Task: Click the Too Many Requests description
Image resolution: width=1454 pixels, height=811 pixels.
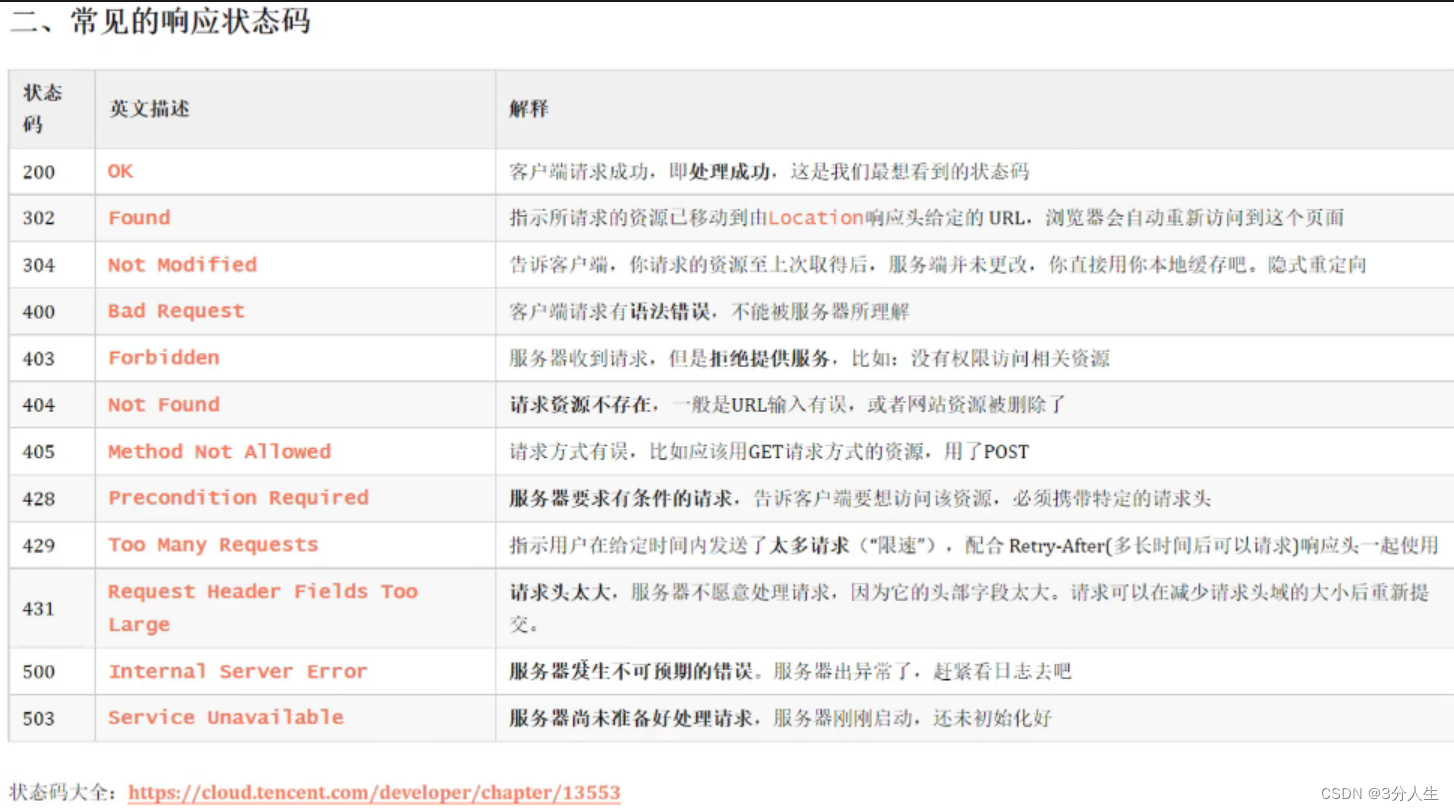Action: (x=213, y=545)
